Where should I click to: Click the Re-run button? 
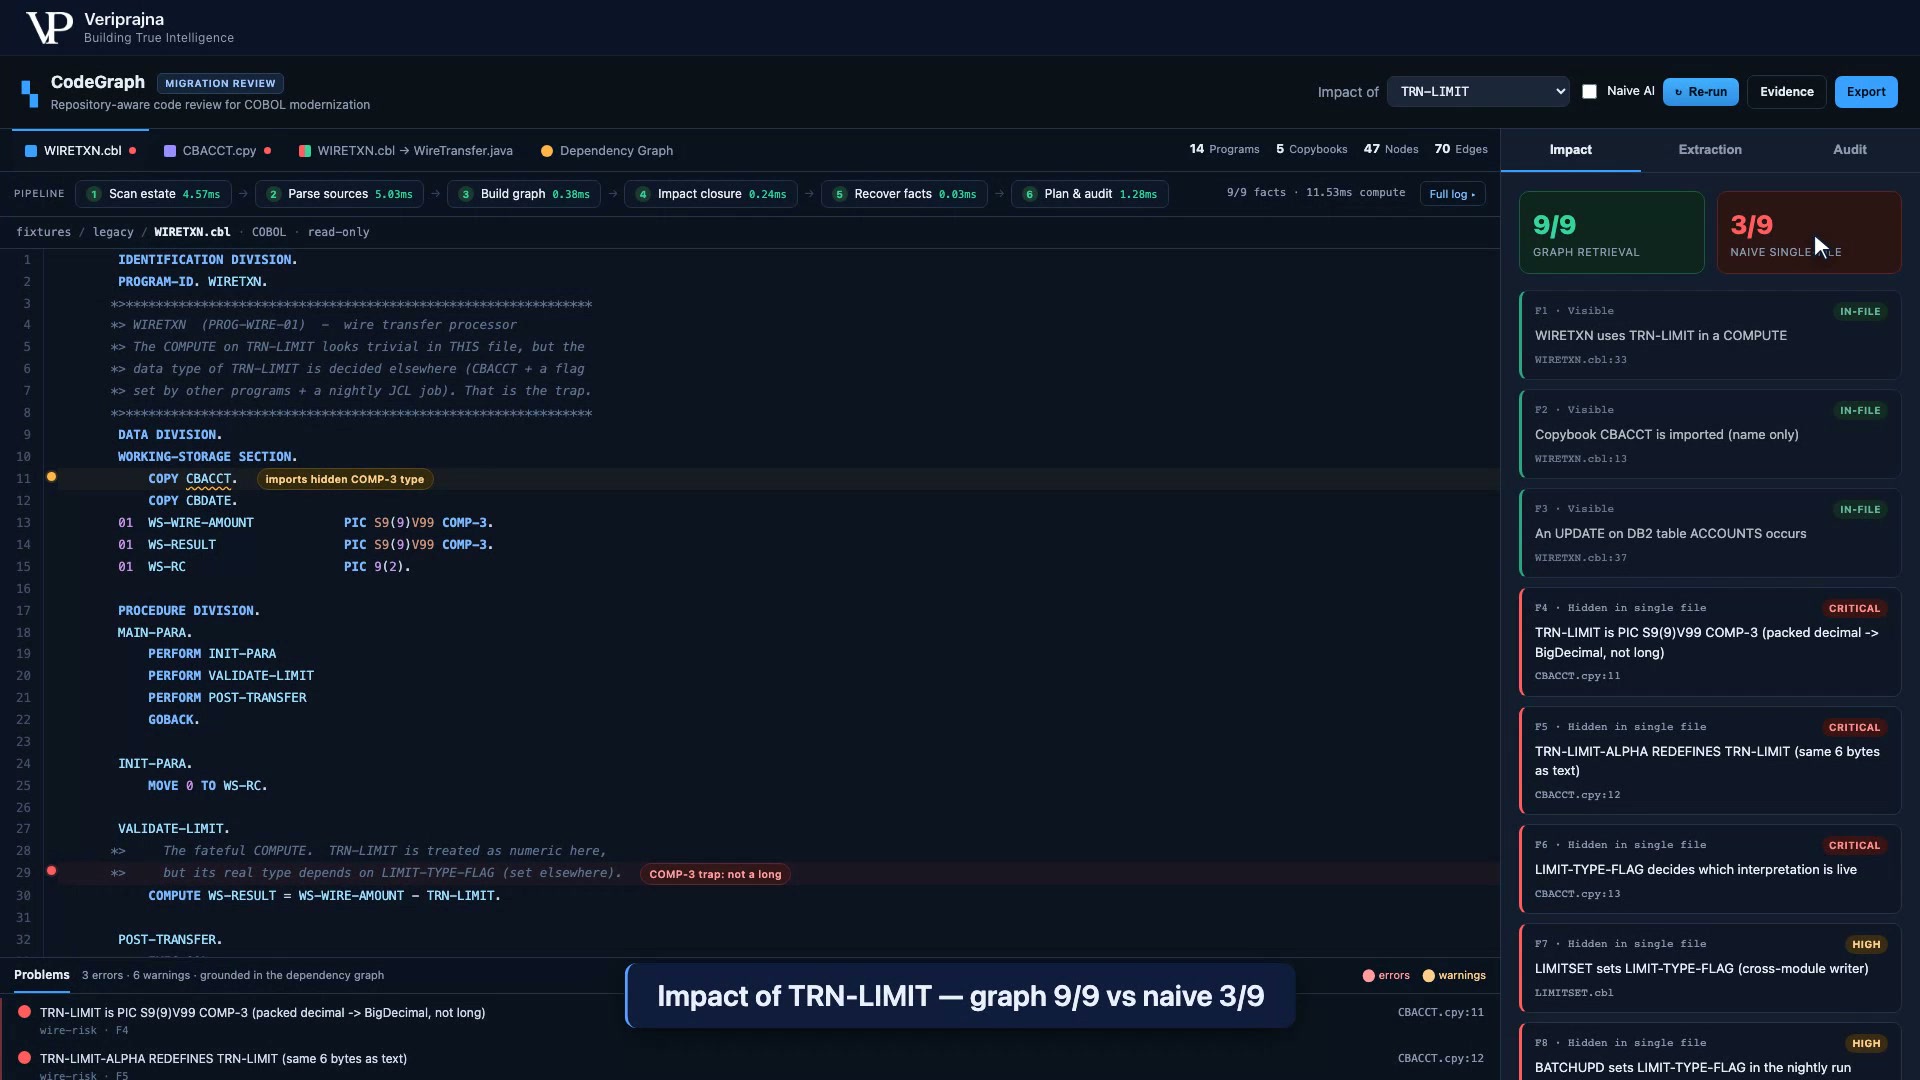click(1700, 92)
